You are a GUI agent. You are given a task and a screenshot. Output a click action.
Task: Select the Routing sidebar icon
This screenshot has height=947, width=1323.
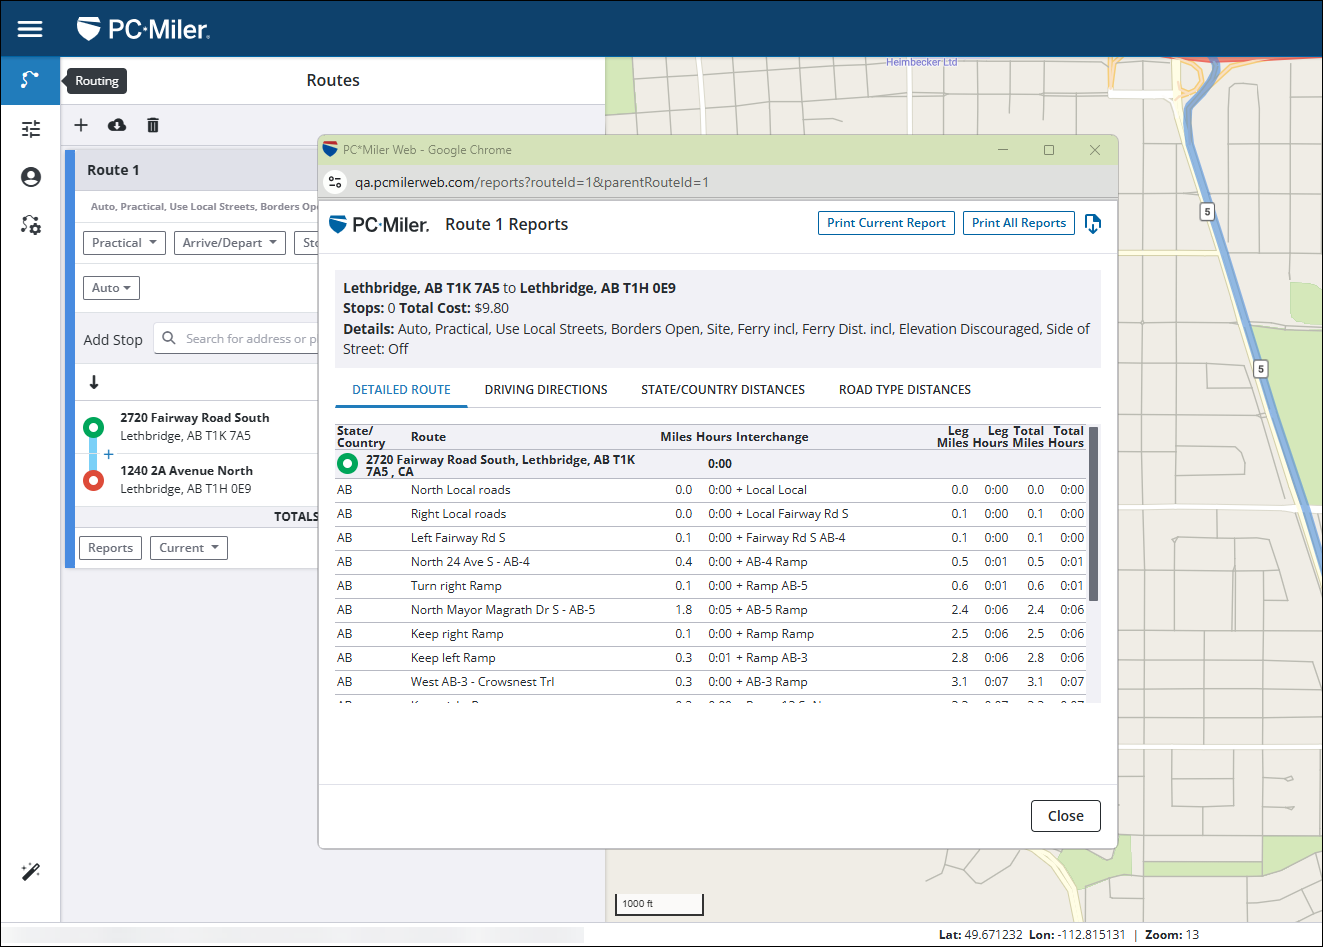[x=30, y=80]
